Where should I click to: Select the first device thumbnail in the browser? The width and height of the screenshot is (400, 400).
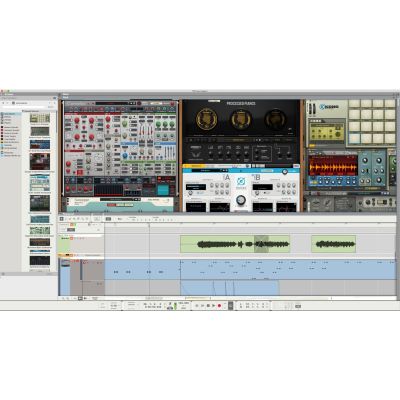pyautogui.click(x=40, y=118)
